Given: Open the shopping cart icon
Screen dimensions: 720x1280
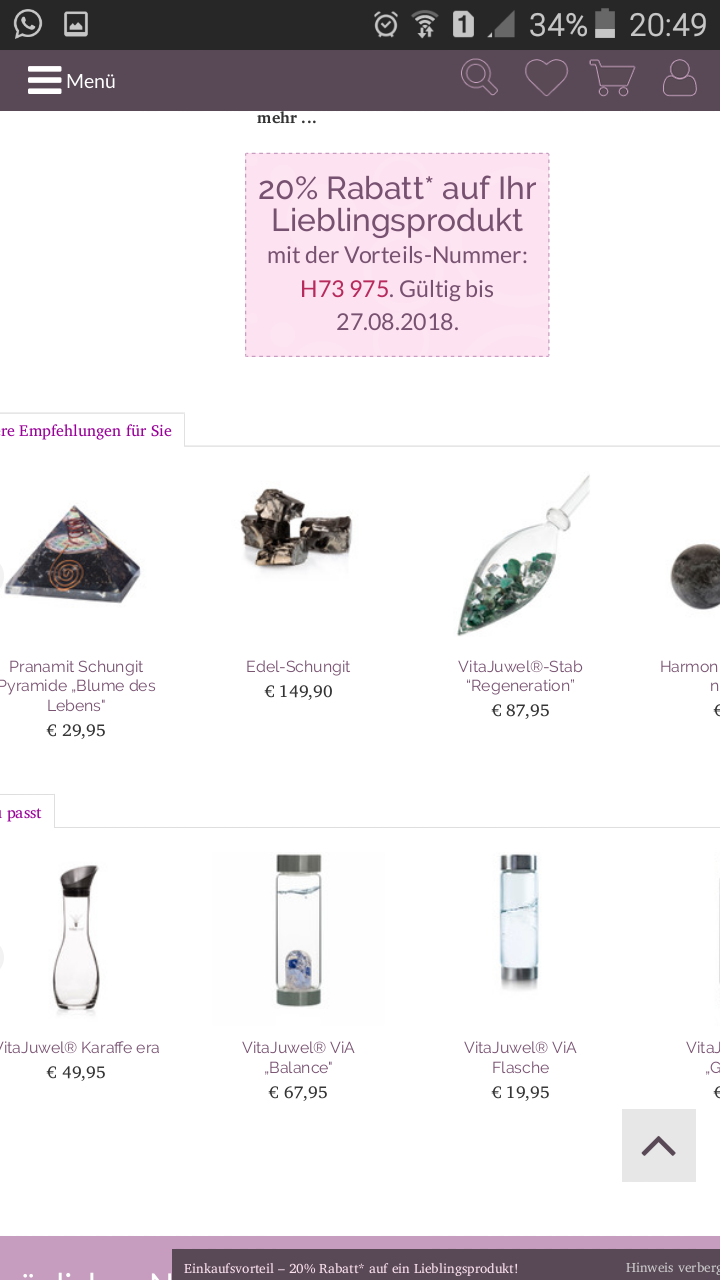Looking at the screenshot, I should pos(612,78).
